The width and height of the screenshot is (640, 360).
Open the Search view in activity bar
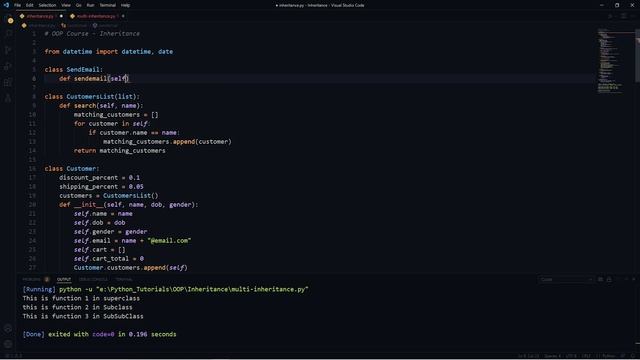8,34
